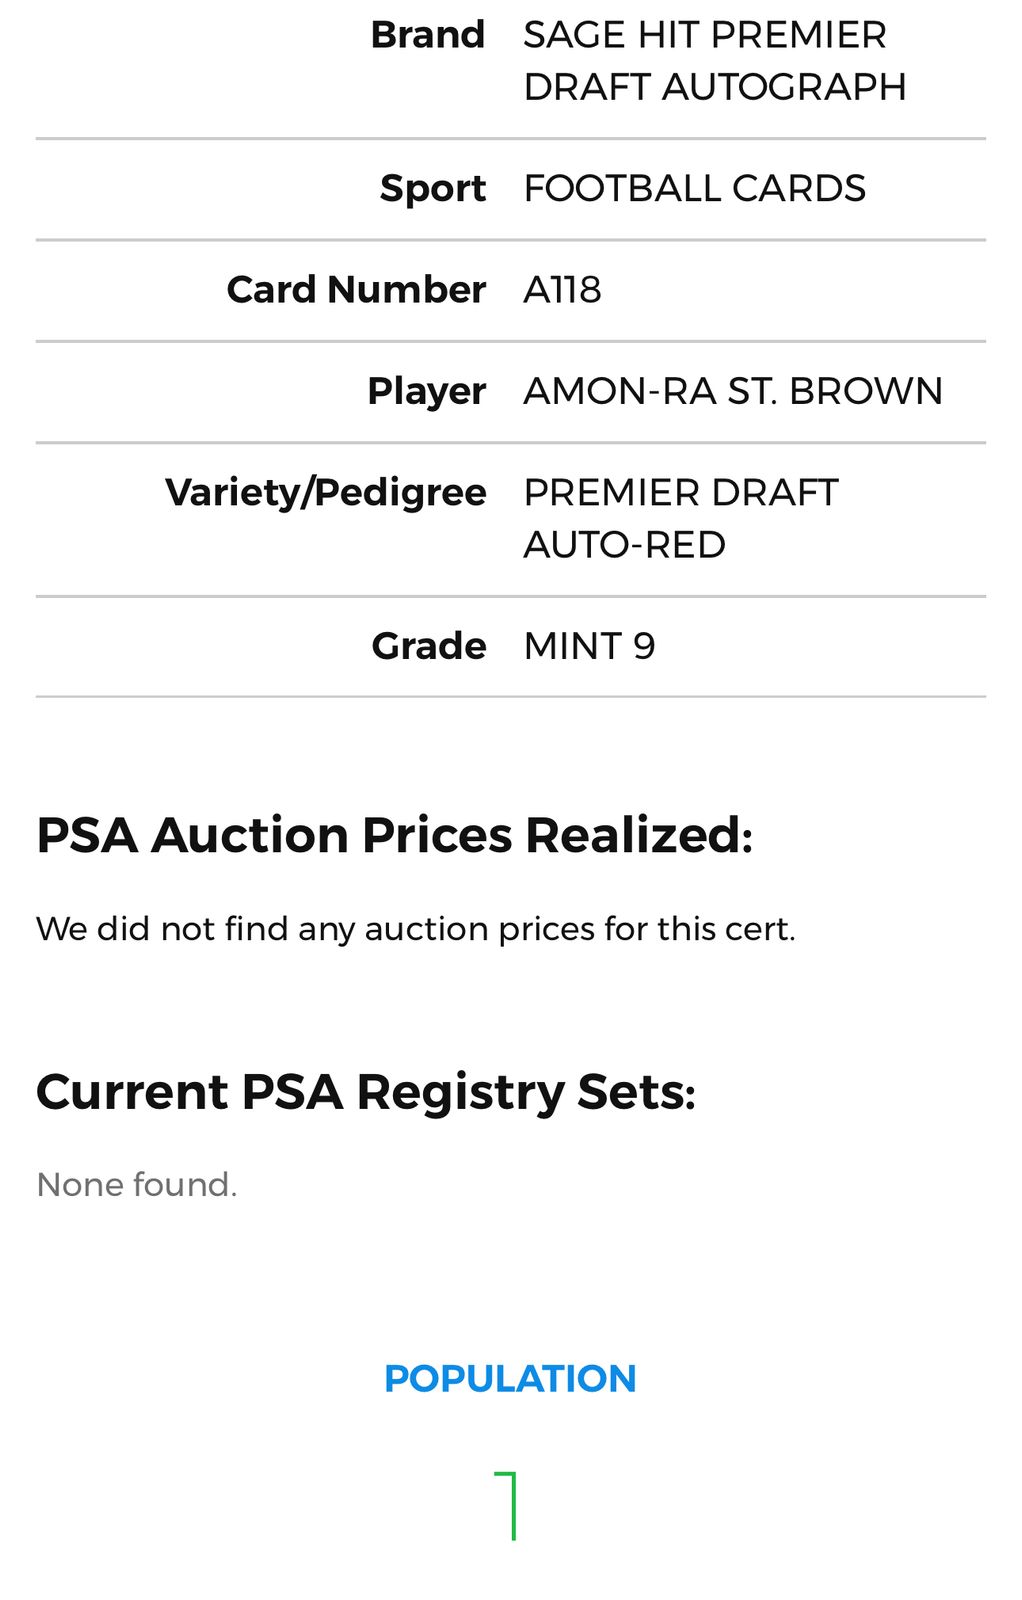Click the Current PSA Registry Sets heading
Screen dimensions: 1022x1600
(x=365, y=1092)
